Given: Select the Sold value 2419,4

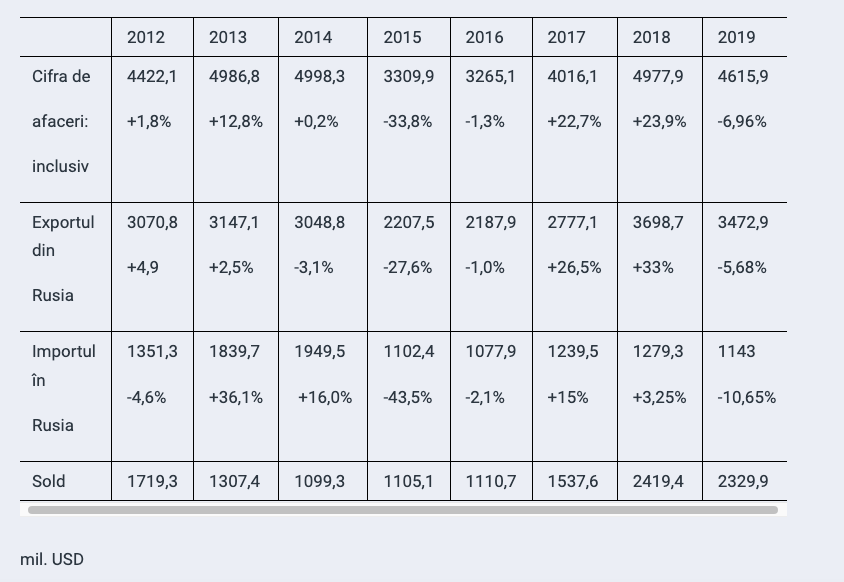Looking at the screenshot, I should point(658,481).
